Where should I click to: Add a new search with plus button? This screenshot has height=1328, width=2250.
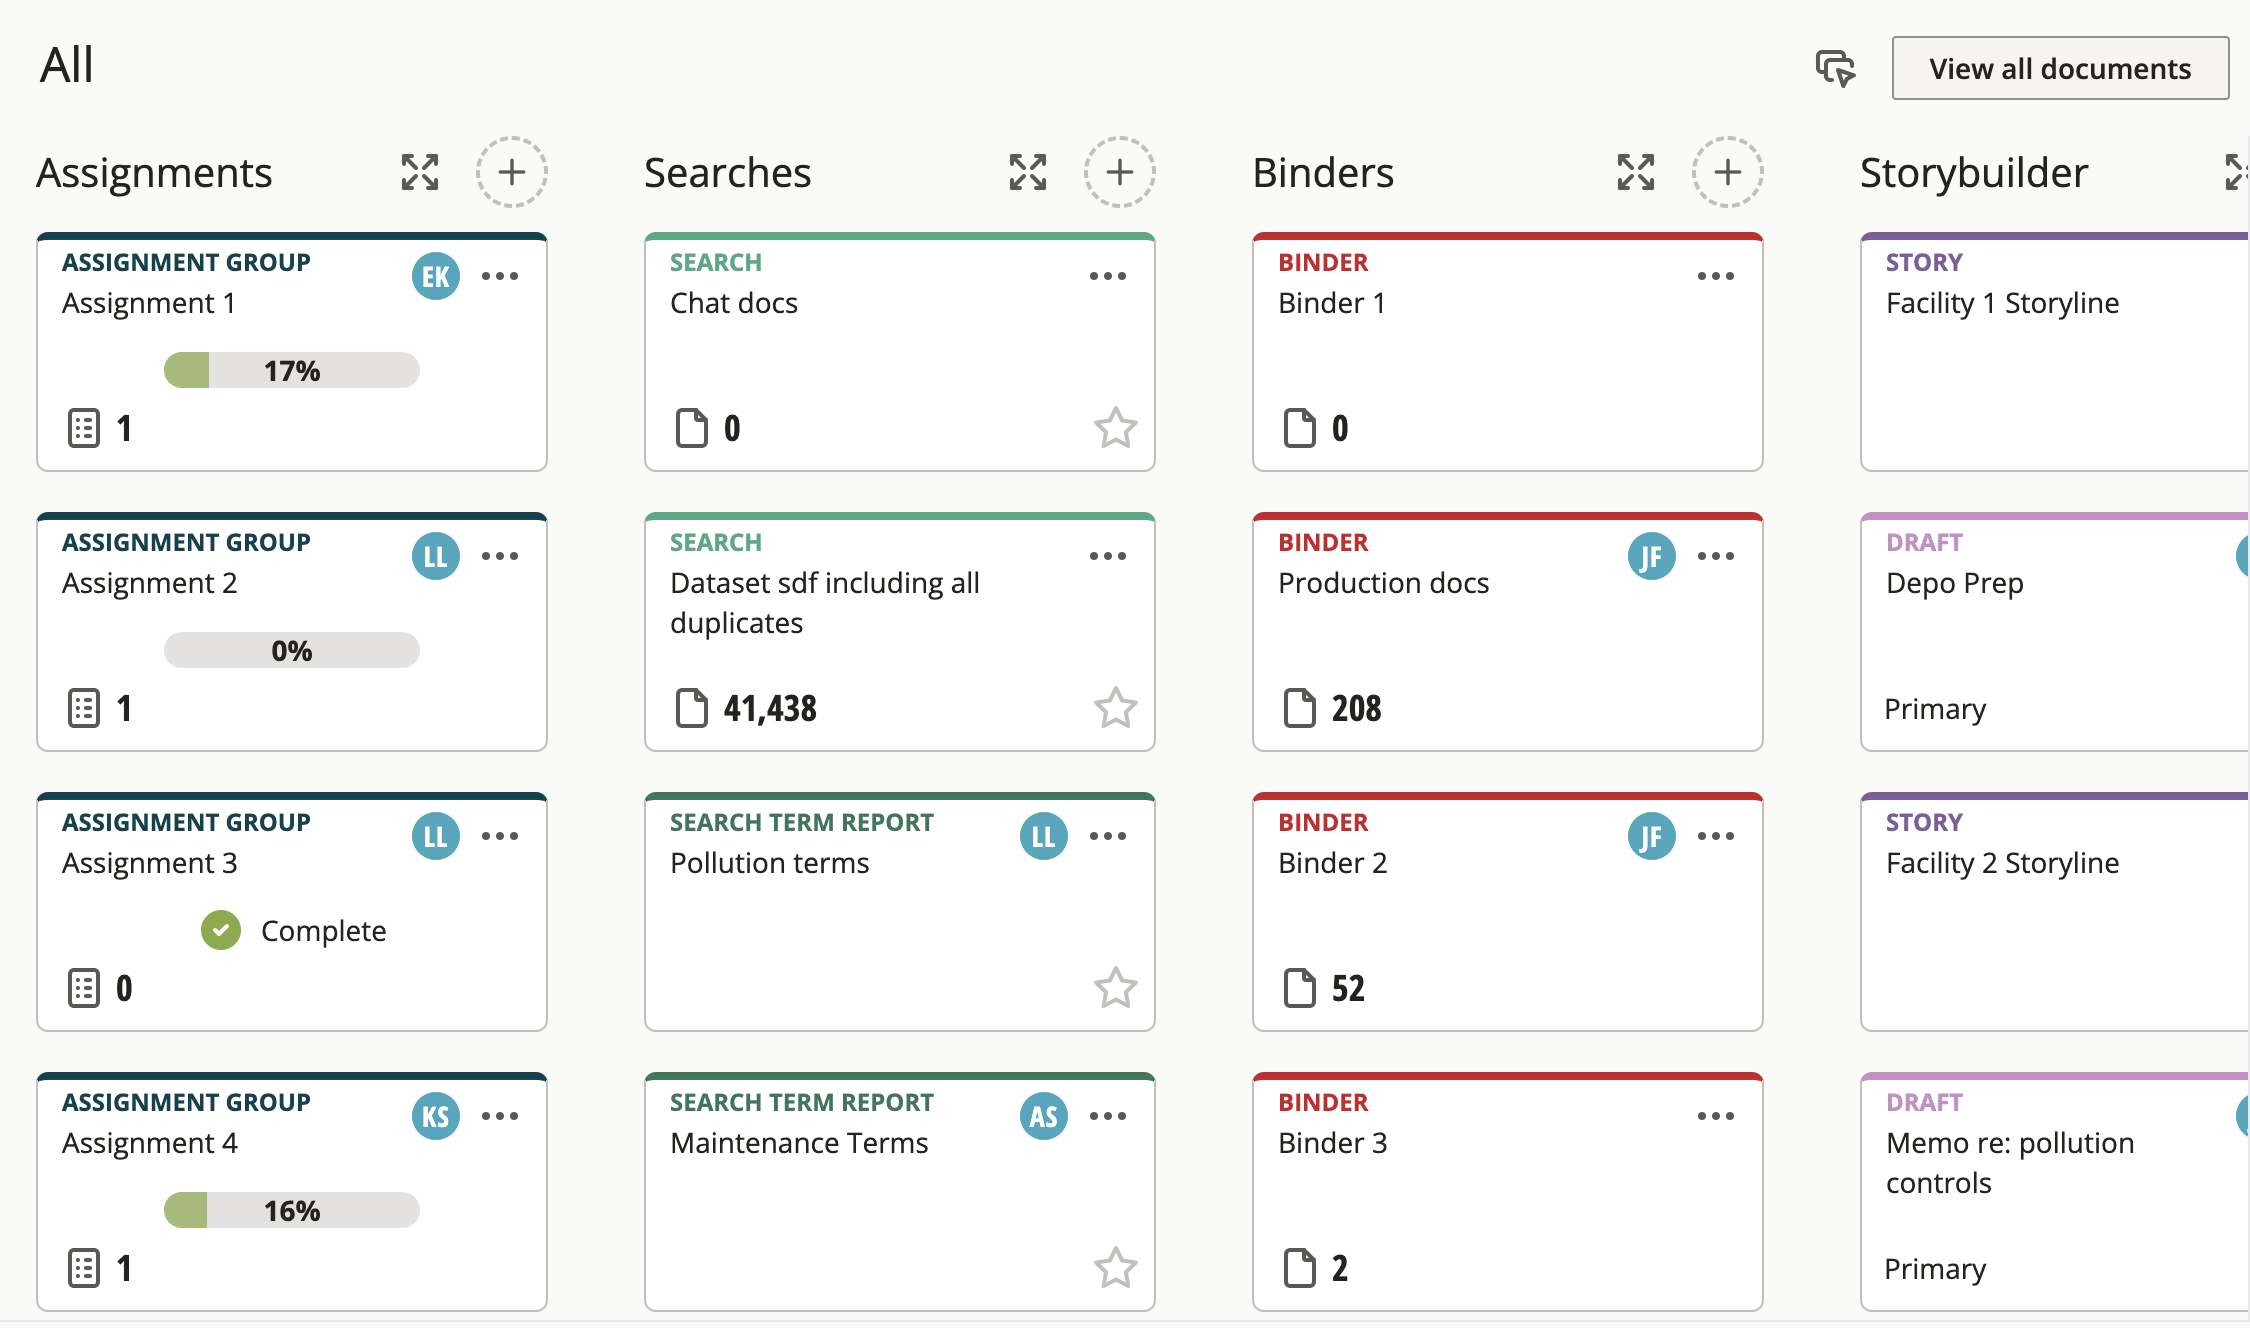click(1120, 172)
